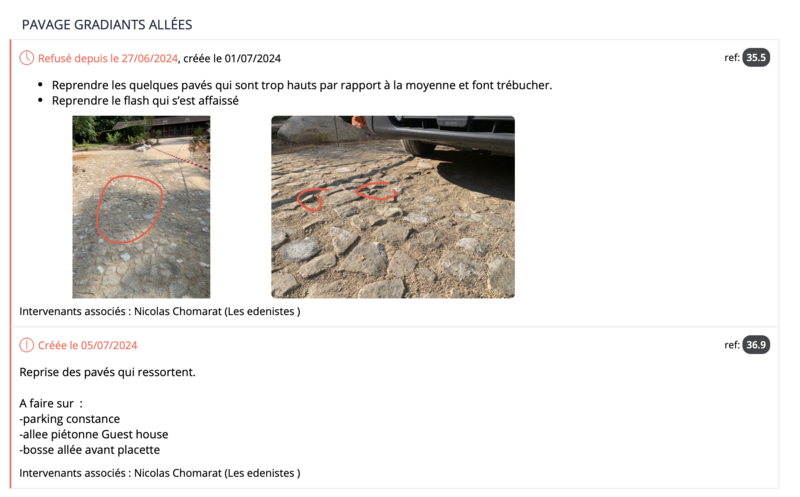Click the créée le 01/07/2024 date text
Image resolution: width=800 pixels, height=497 pixels.
click(x=232, y=59)
